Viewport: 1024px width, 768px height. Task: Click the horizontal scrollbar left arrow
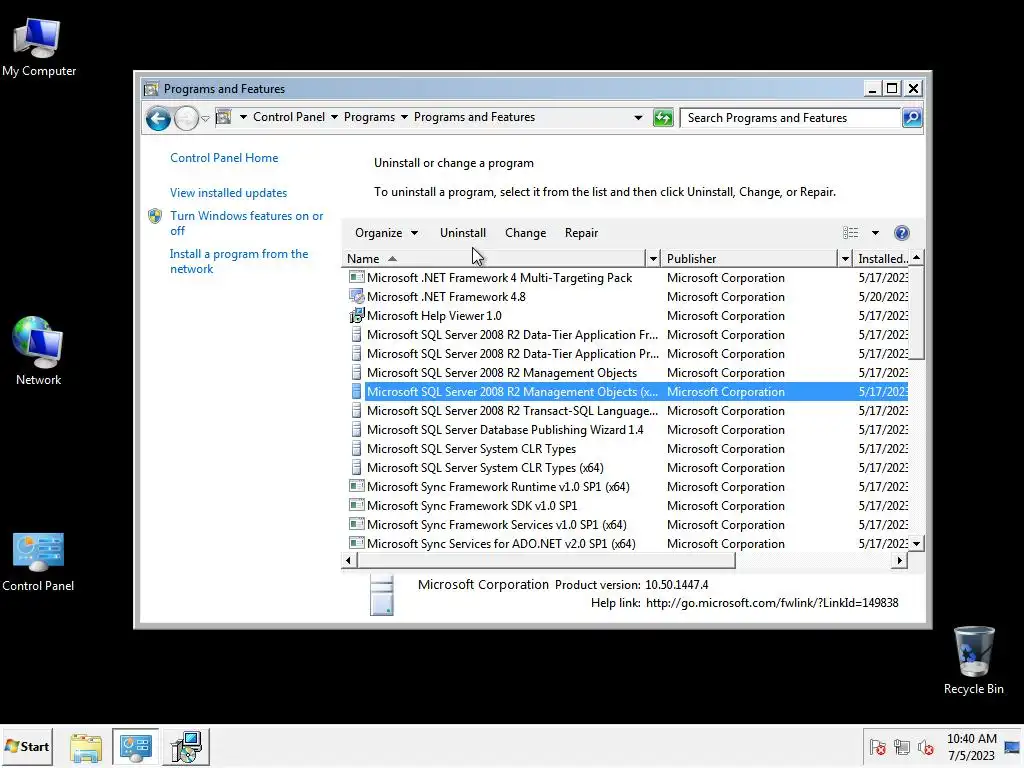348,560
